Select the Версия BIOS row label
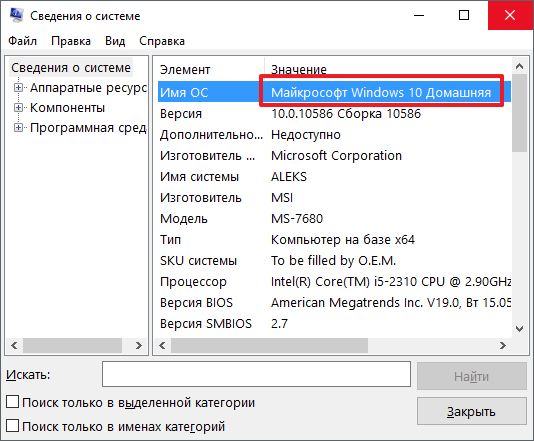Image resolution: width=534 pixels, height=441 pixels. click(x=196, y=303)
